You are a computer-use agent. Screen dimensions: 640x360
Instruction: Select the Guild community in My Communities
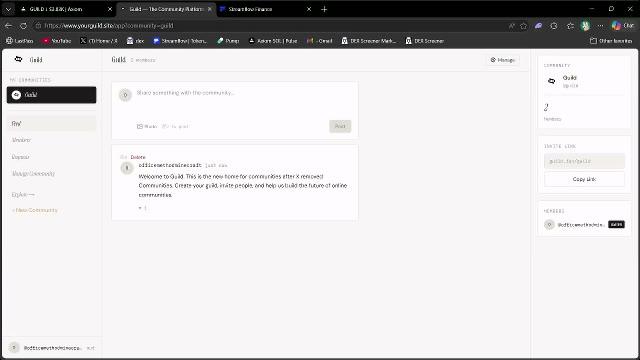click(x=51, y=95)
